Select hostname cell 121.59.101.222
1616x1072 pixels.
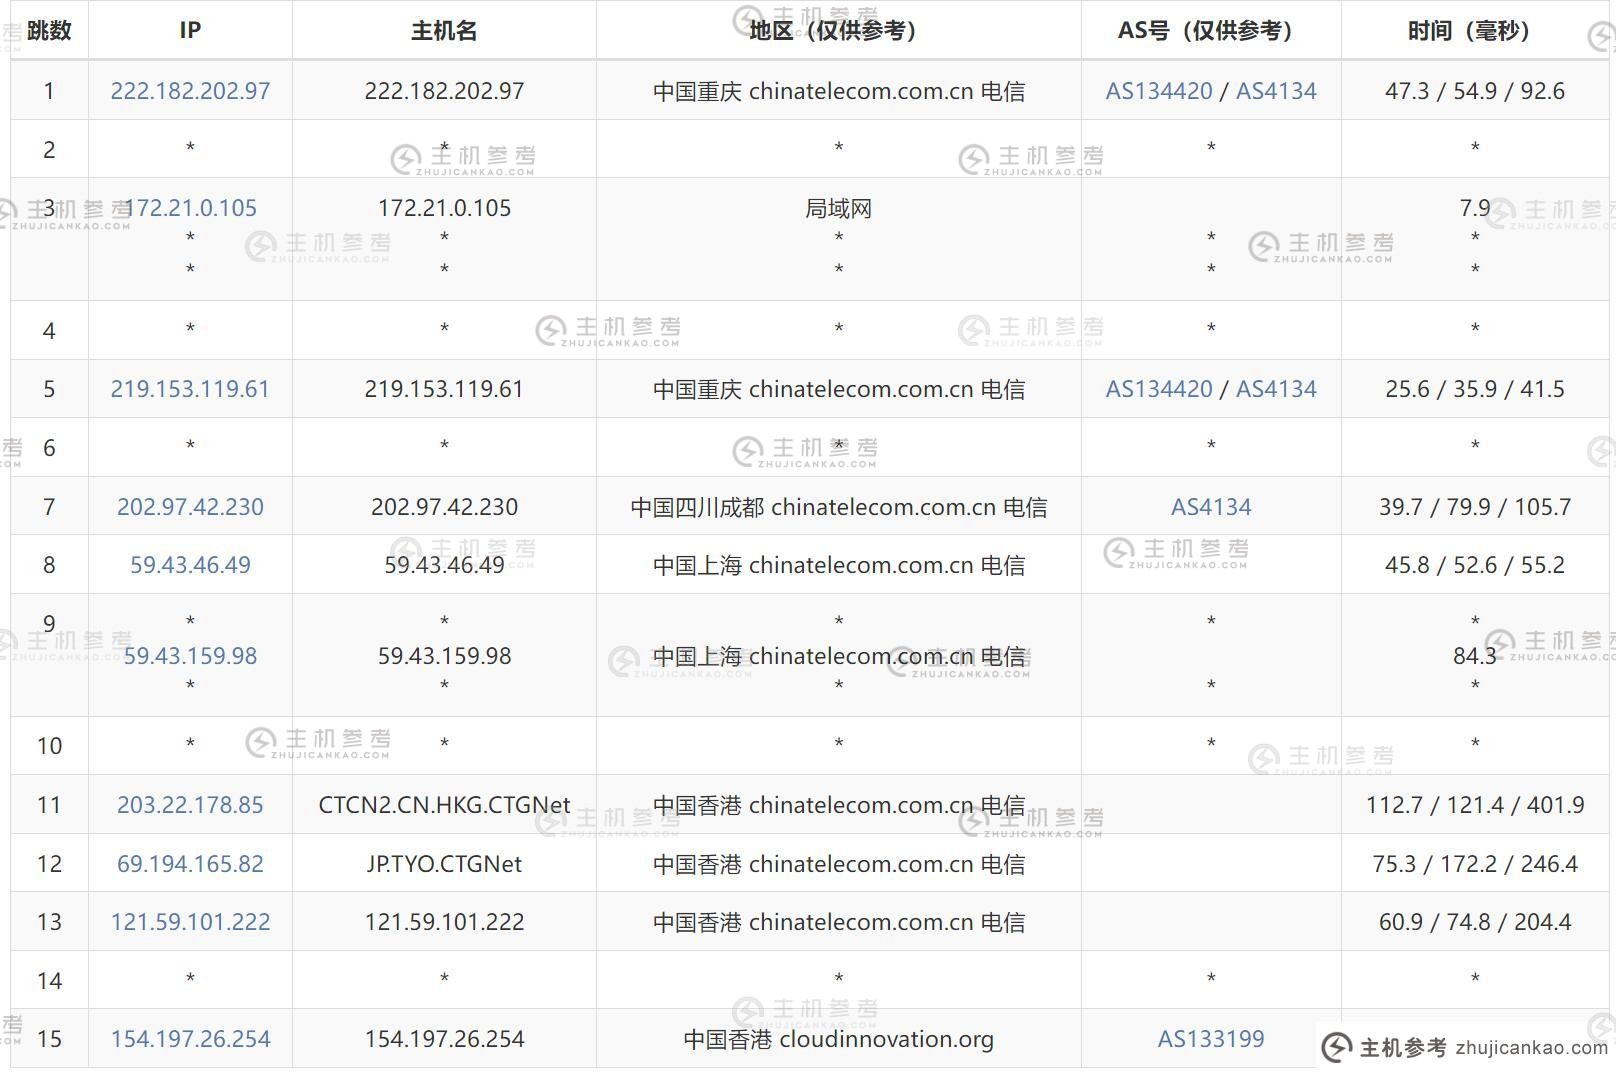(x=444, y=922)
